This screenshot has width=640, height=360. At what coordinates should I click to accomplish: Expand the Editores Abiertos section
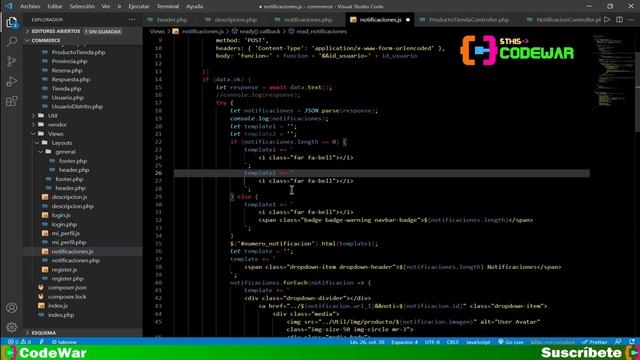pyautogui.click(x=56, y=31)
